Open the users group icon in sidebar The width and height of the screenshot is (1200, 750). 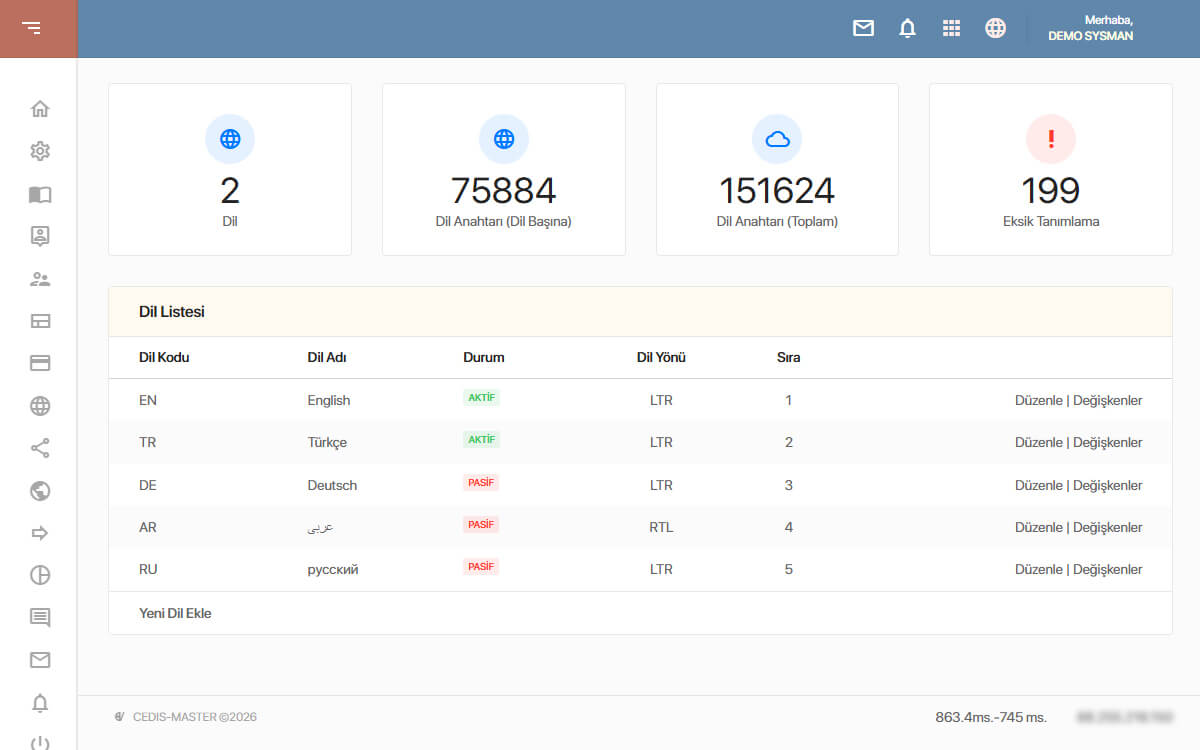pyautogui.click(x=40, y=279)
